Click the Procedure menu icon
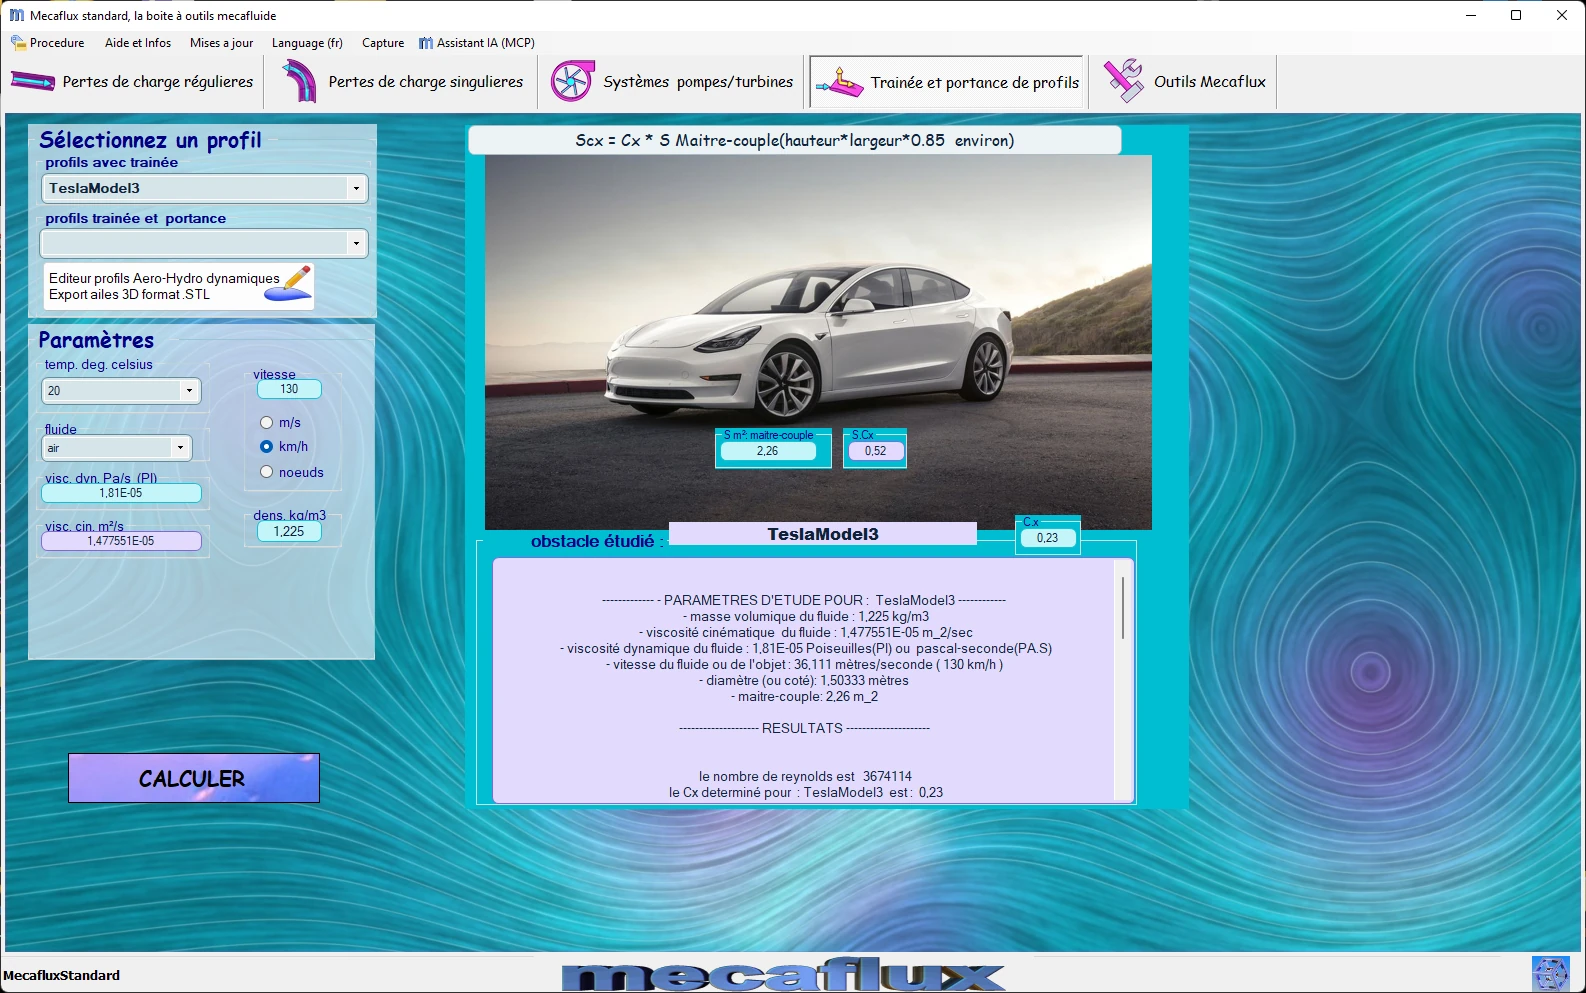The width and height of the screenshot is (1586, 993). [18, 43]
